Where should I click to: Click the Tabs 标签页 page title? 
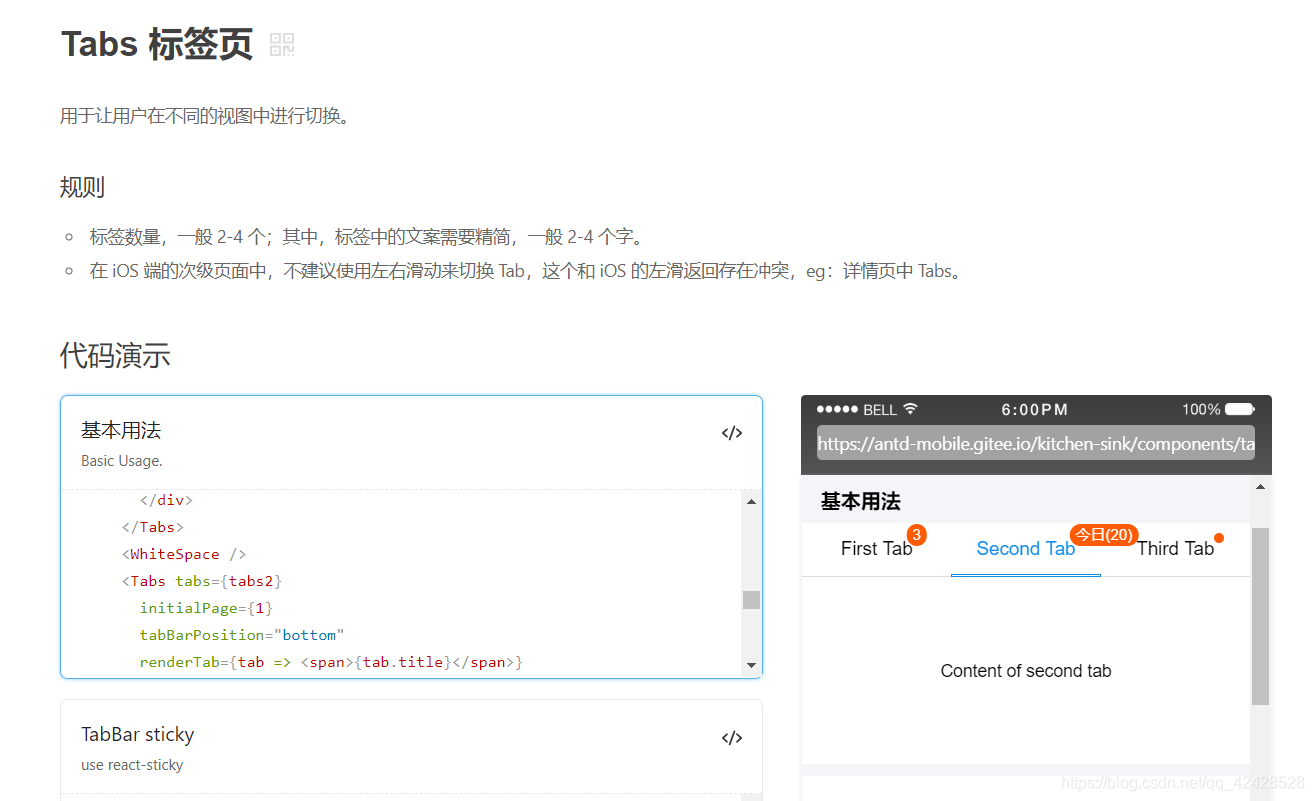157,45
